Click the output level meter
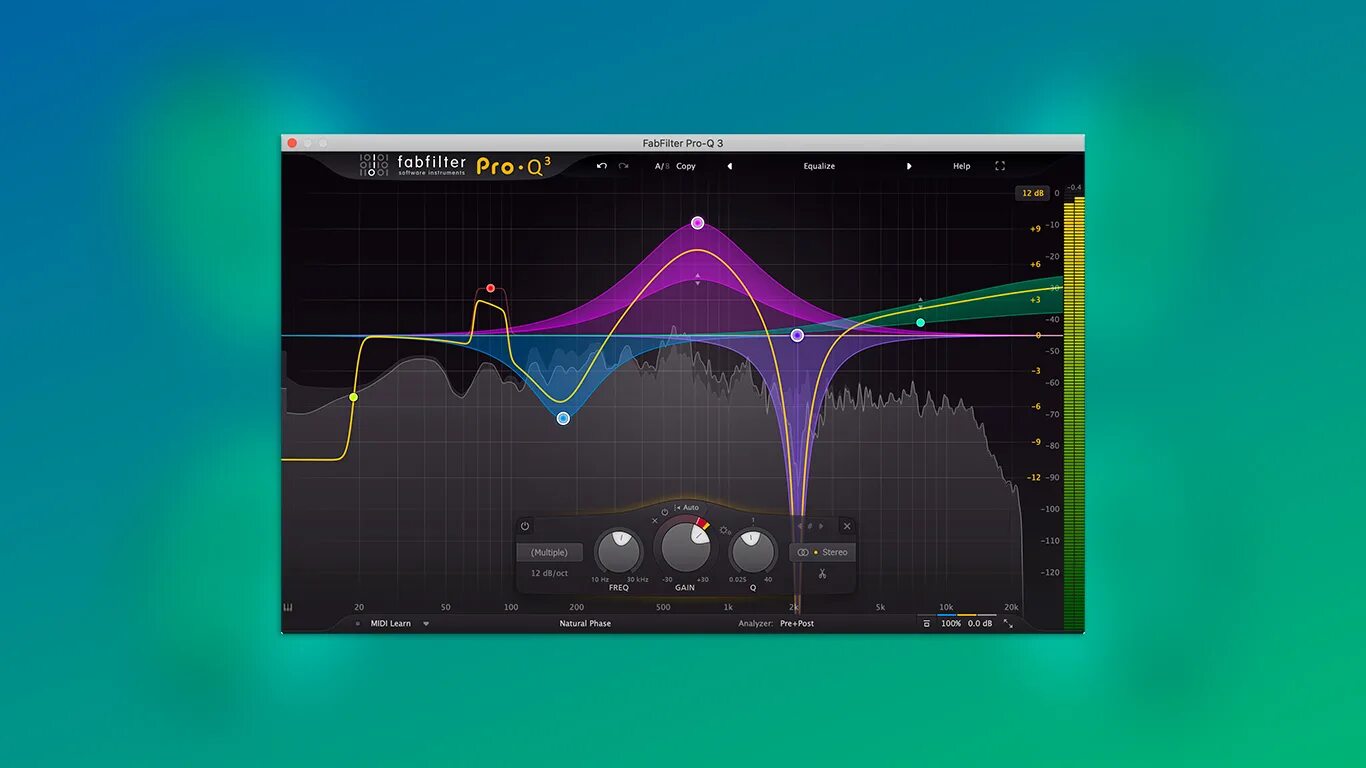The width and height of the screenshot is (1366, 768). 1073,413
